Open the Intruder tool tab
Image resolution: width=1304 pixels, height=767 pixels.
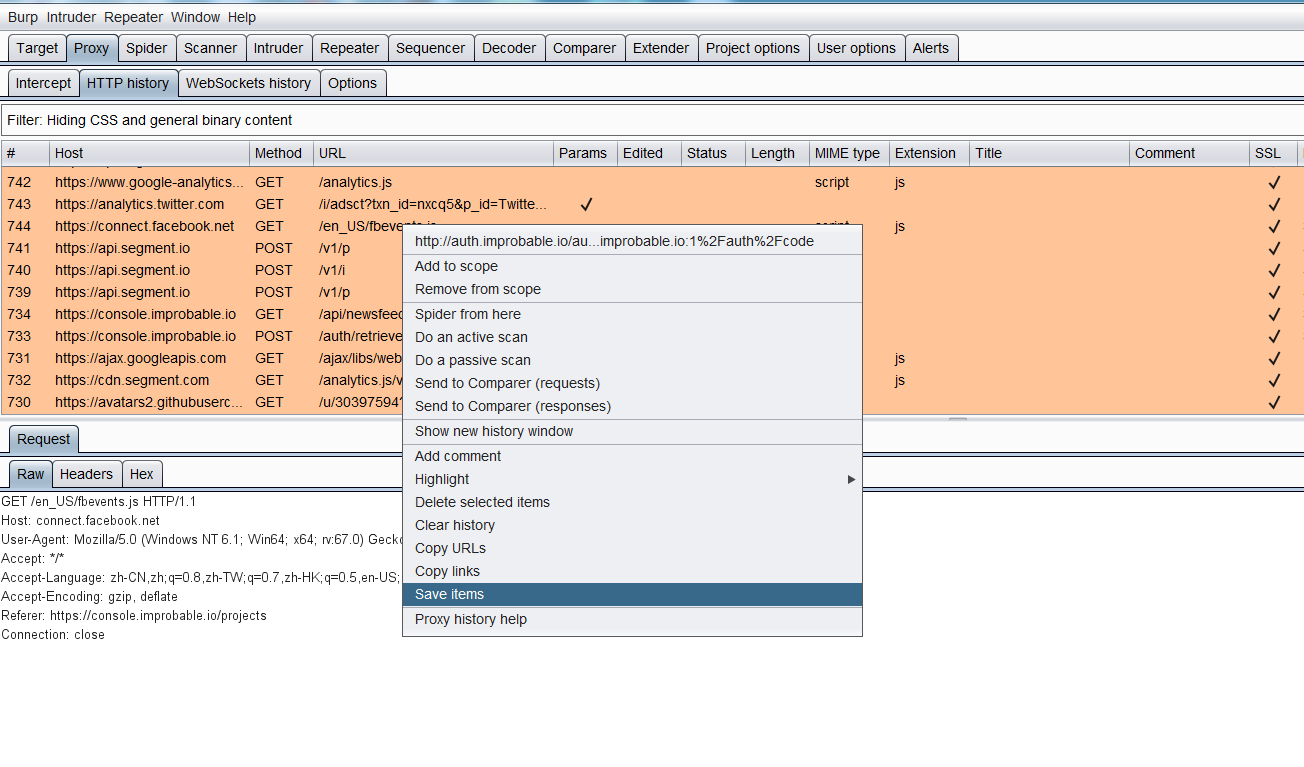point(278,48)
